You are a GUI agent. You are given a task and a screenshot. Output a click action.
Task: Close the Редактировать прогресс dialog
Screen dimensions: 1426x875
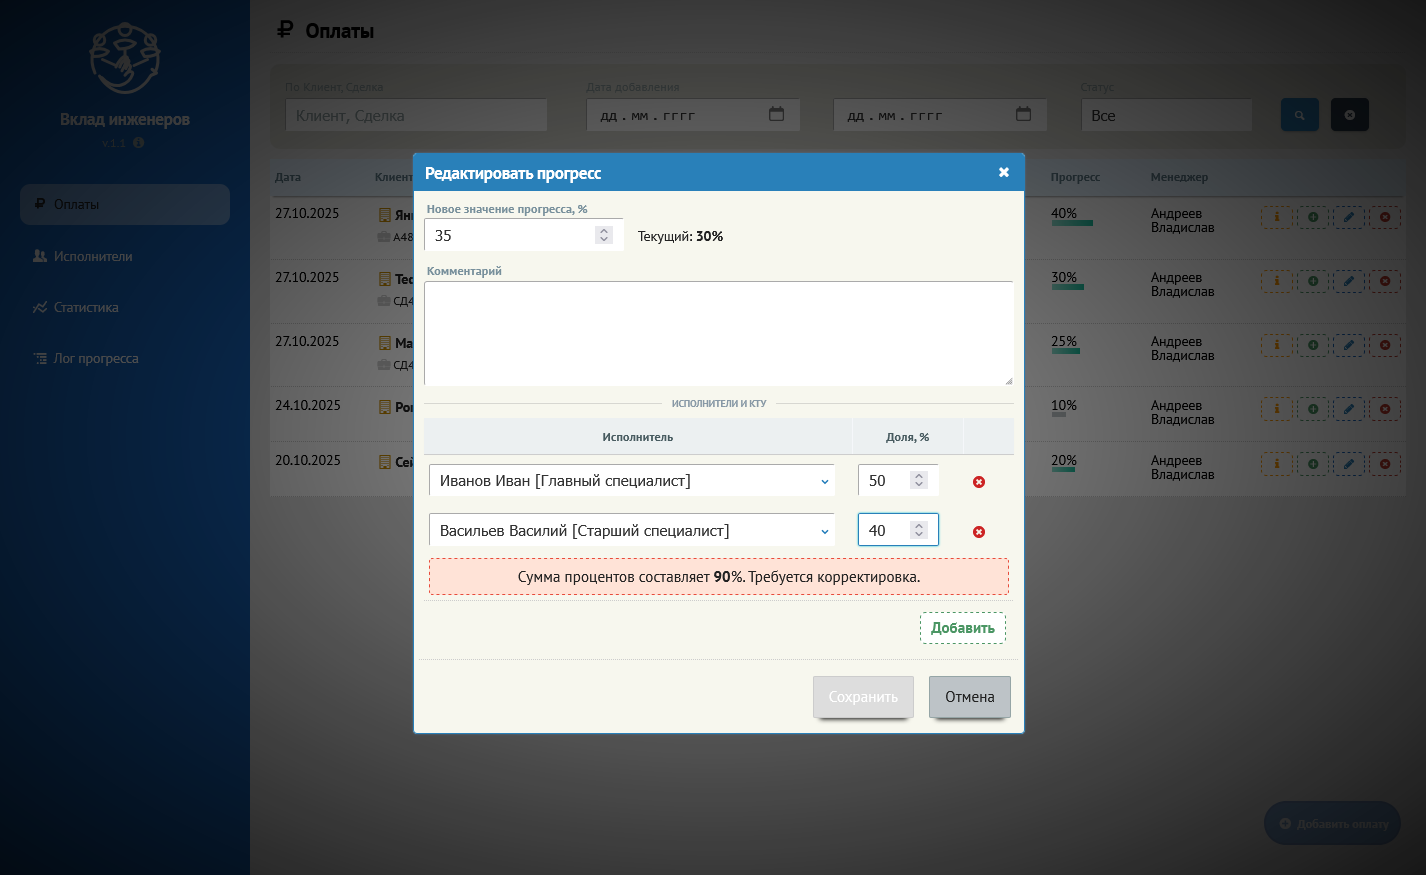pos(1003,173)
